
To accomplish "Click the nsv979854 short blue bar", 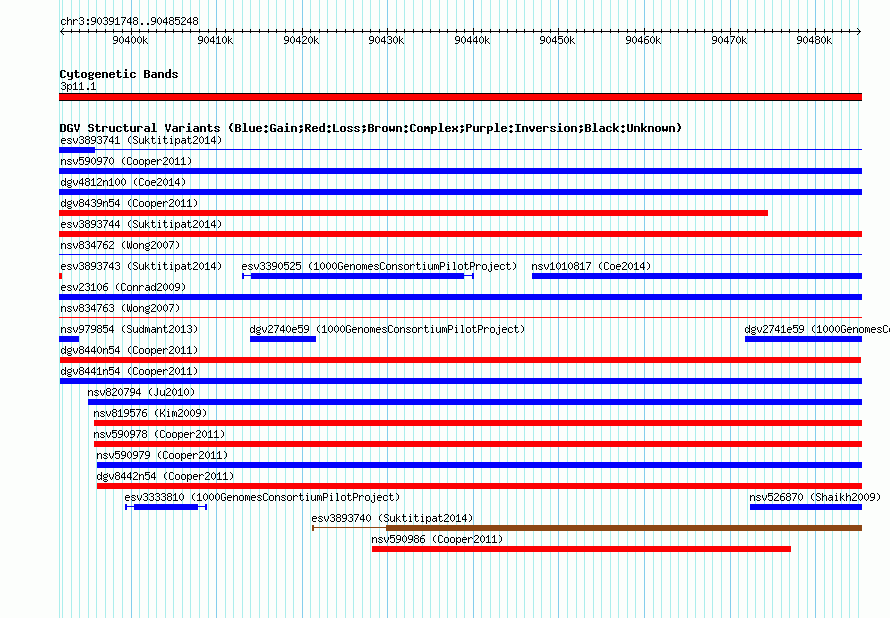I will click(x=69, y=339).
